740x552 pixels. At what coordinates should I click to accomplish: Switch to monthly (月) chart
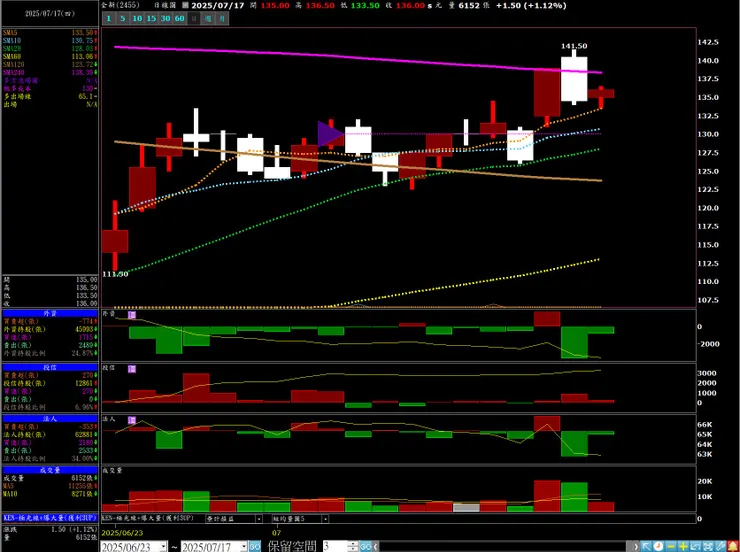click(x=222, y=18)
